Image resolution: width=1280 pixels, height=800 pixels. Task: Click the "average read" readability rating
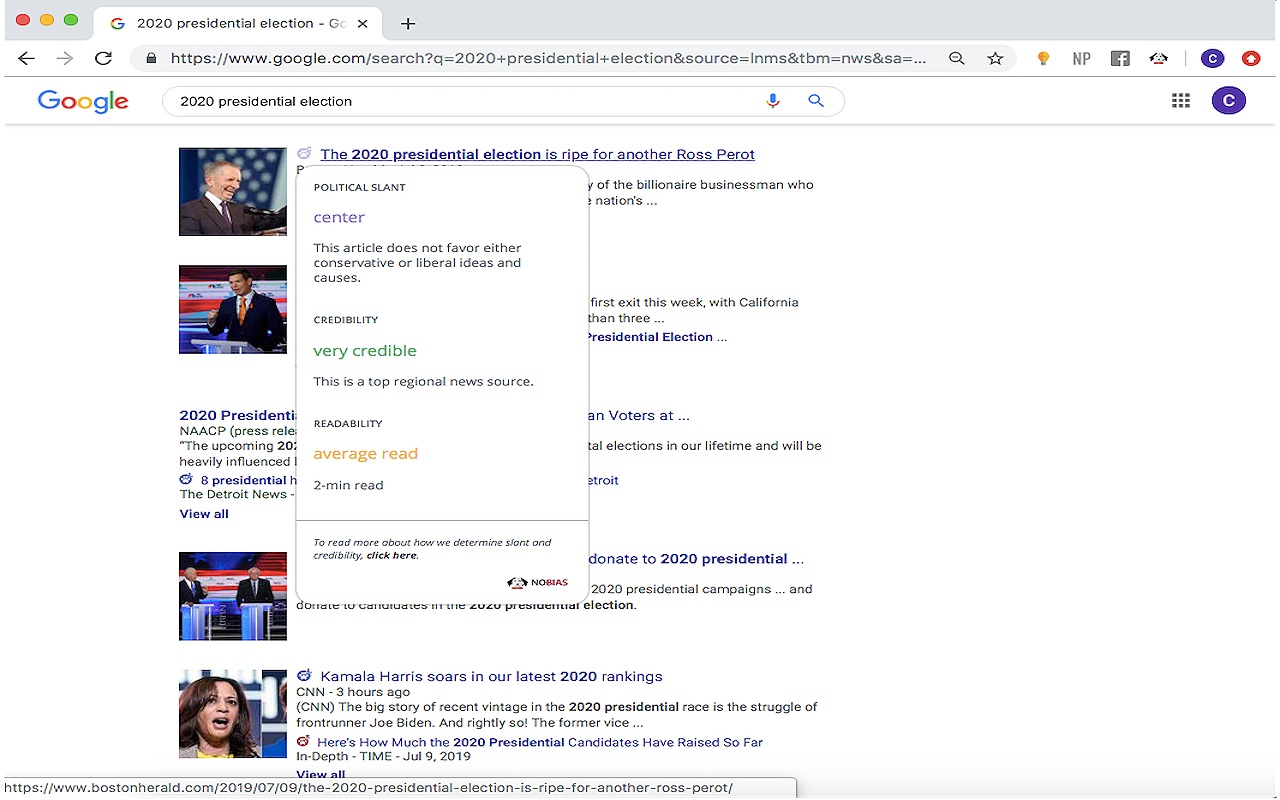click(x=366, y=454)
